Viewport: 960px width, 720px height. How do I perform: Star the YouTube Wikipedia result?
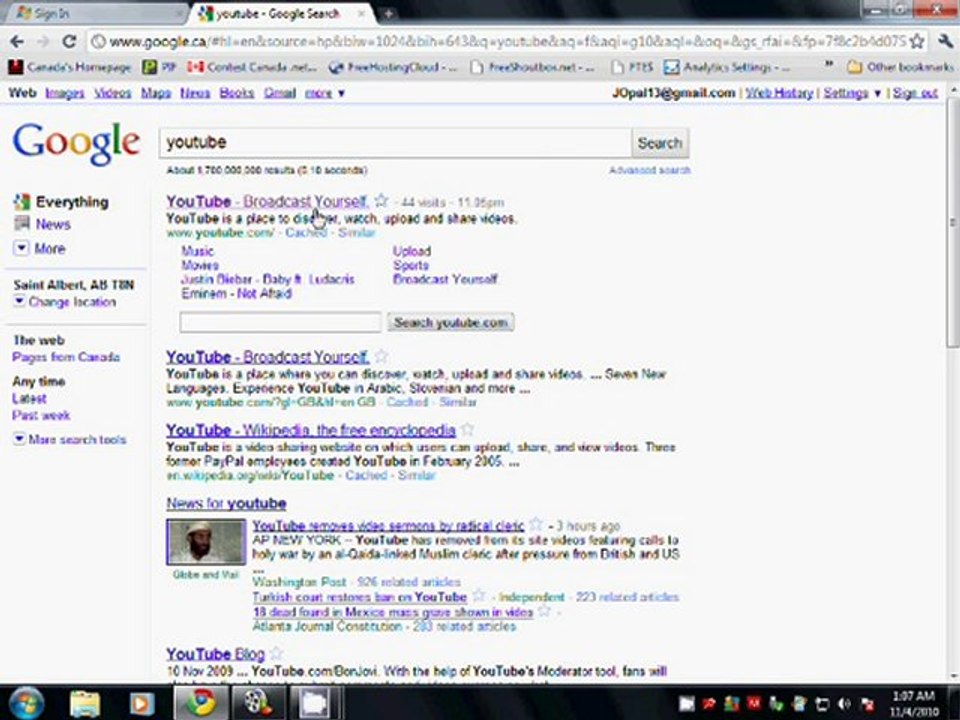tap(467, 429)
